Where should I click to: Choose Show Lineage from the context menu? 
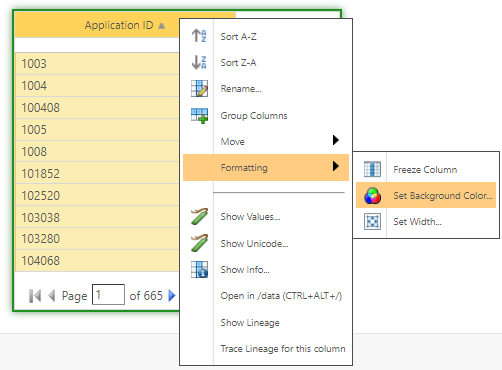250,322
